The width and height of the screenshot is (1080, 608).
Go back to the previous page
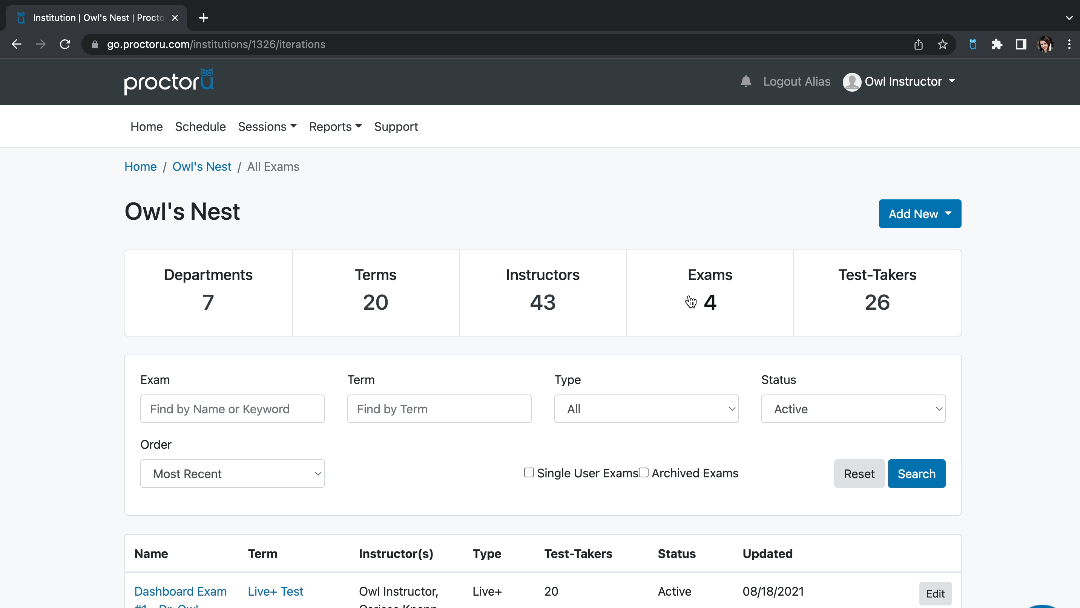(x=16, y=44)
